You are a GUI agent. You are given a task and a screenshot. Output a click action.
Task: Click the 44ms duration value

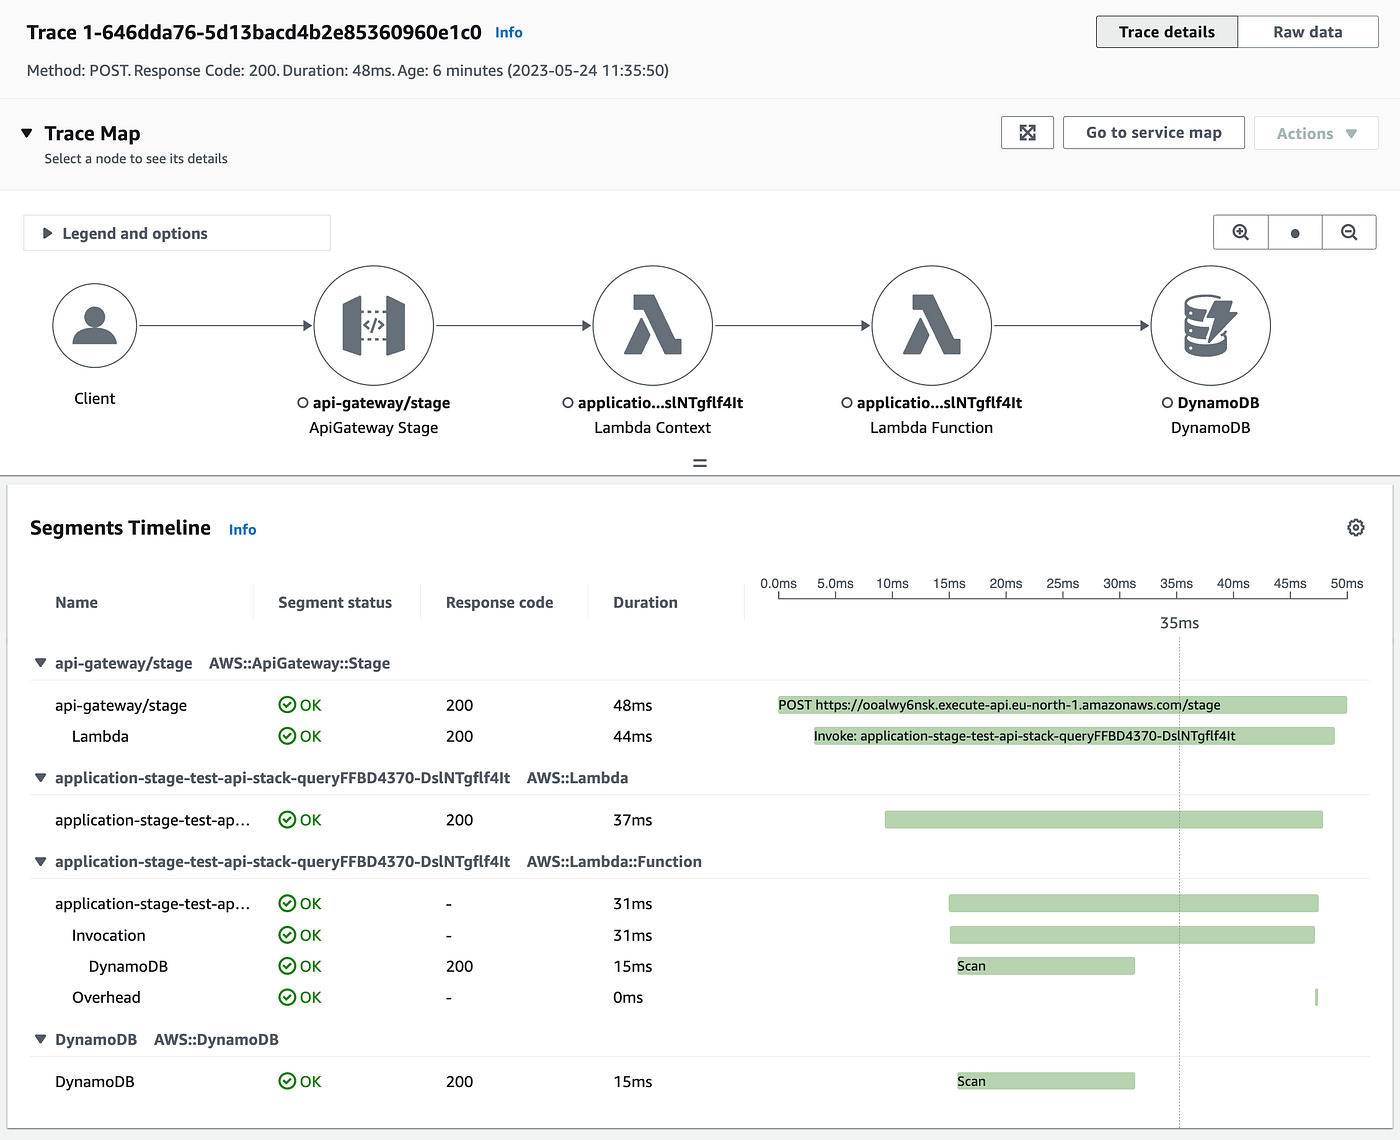pos(633,737)
